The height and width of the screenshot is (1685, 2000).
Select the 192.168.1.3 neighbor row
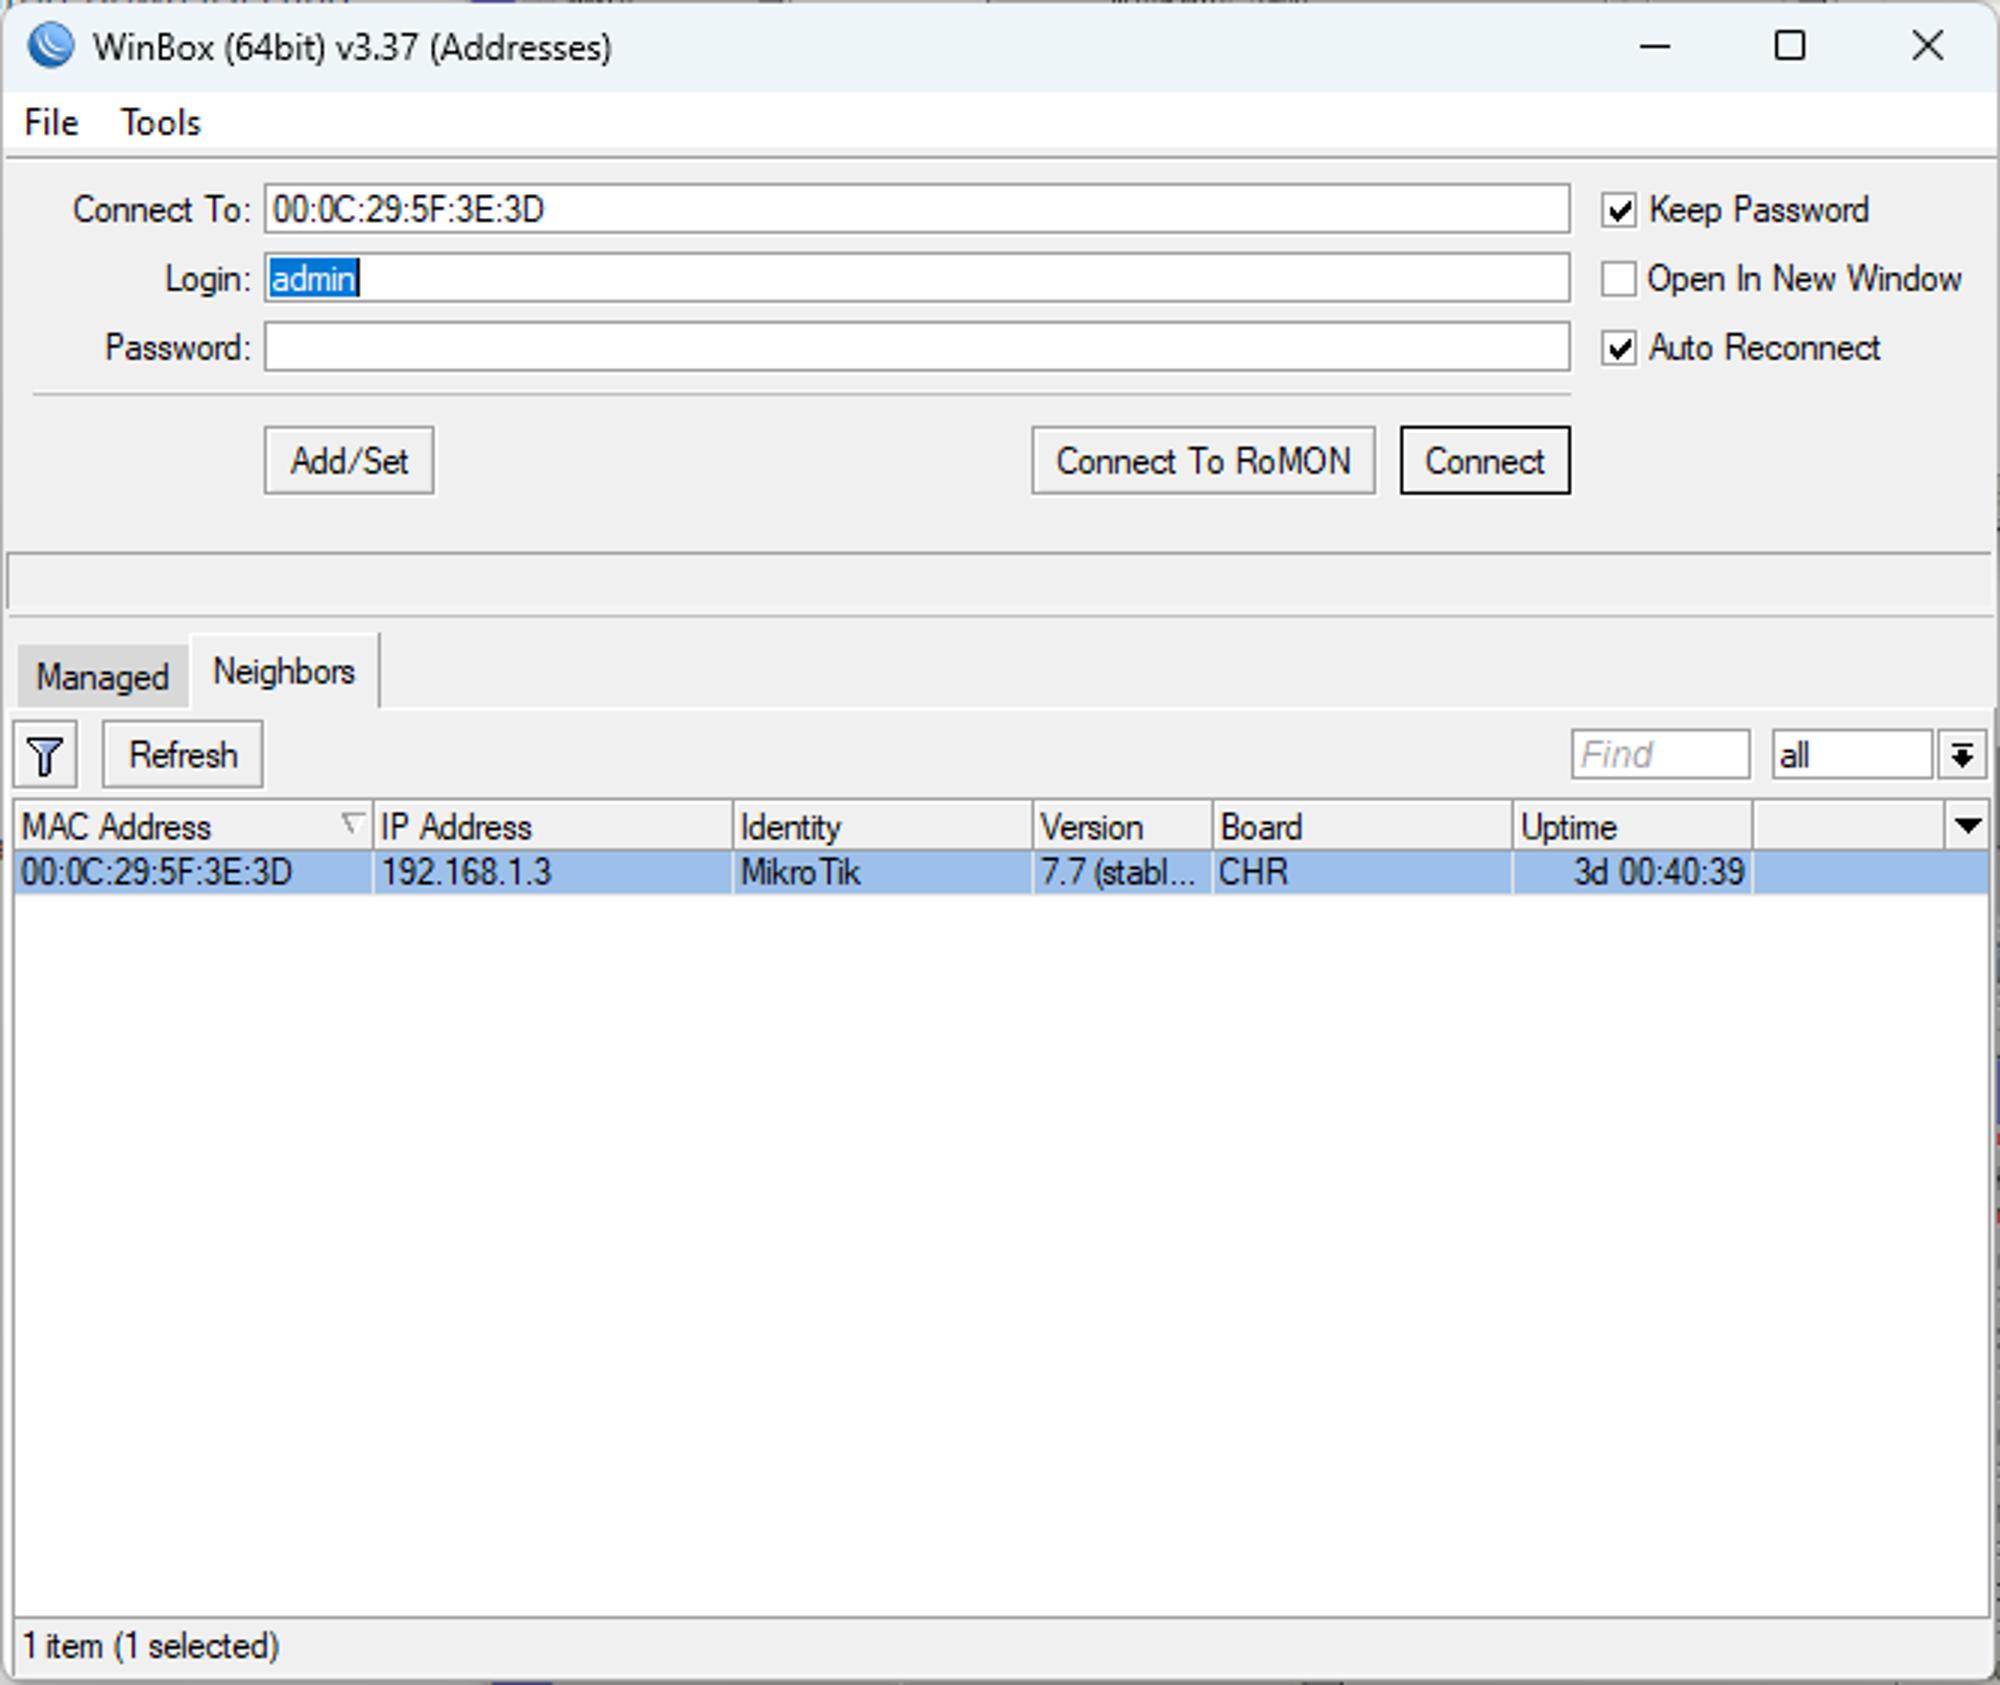coord(1000,872)
